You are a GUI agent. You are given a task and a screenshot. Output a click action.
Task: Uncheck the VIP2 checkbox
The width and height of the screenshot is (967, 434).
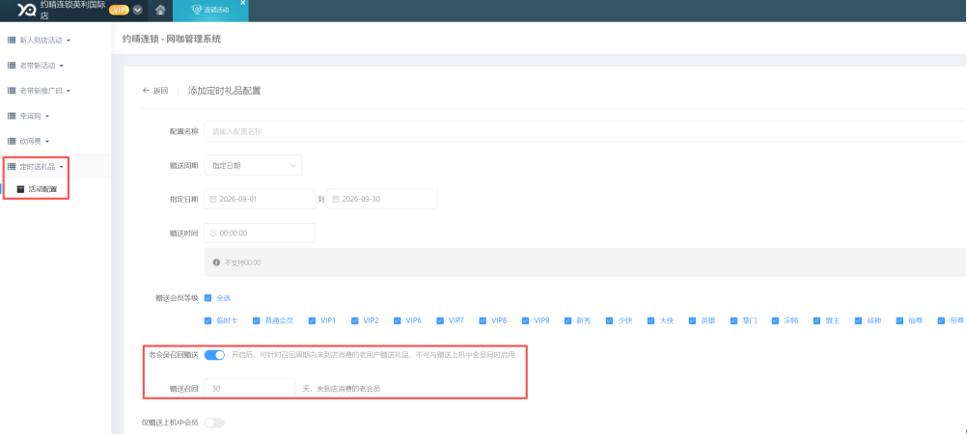(355, 321)
